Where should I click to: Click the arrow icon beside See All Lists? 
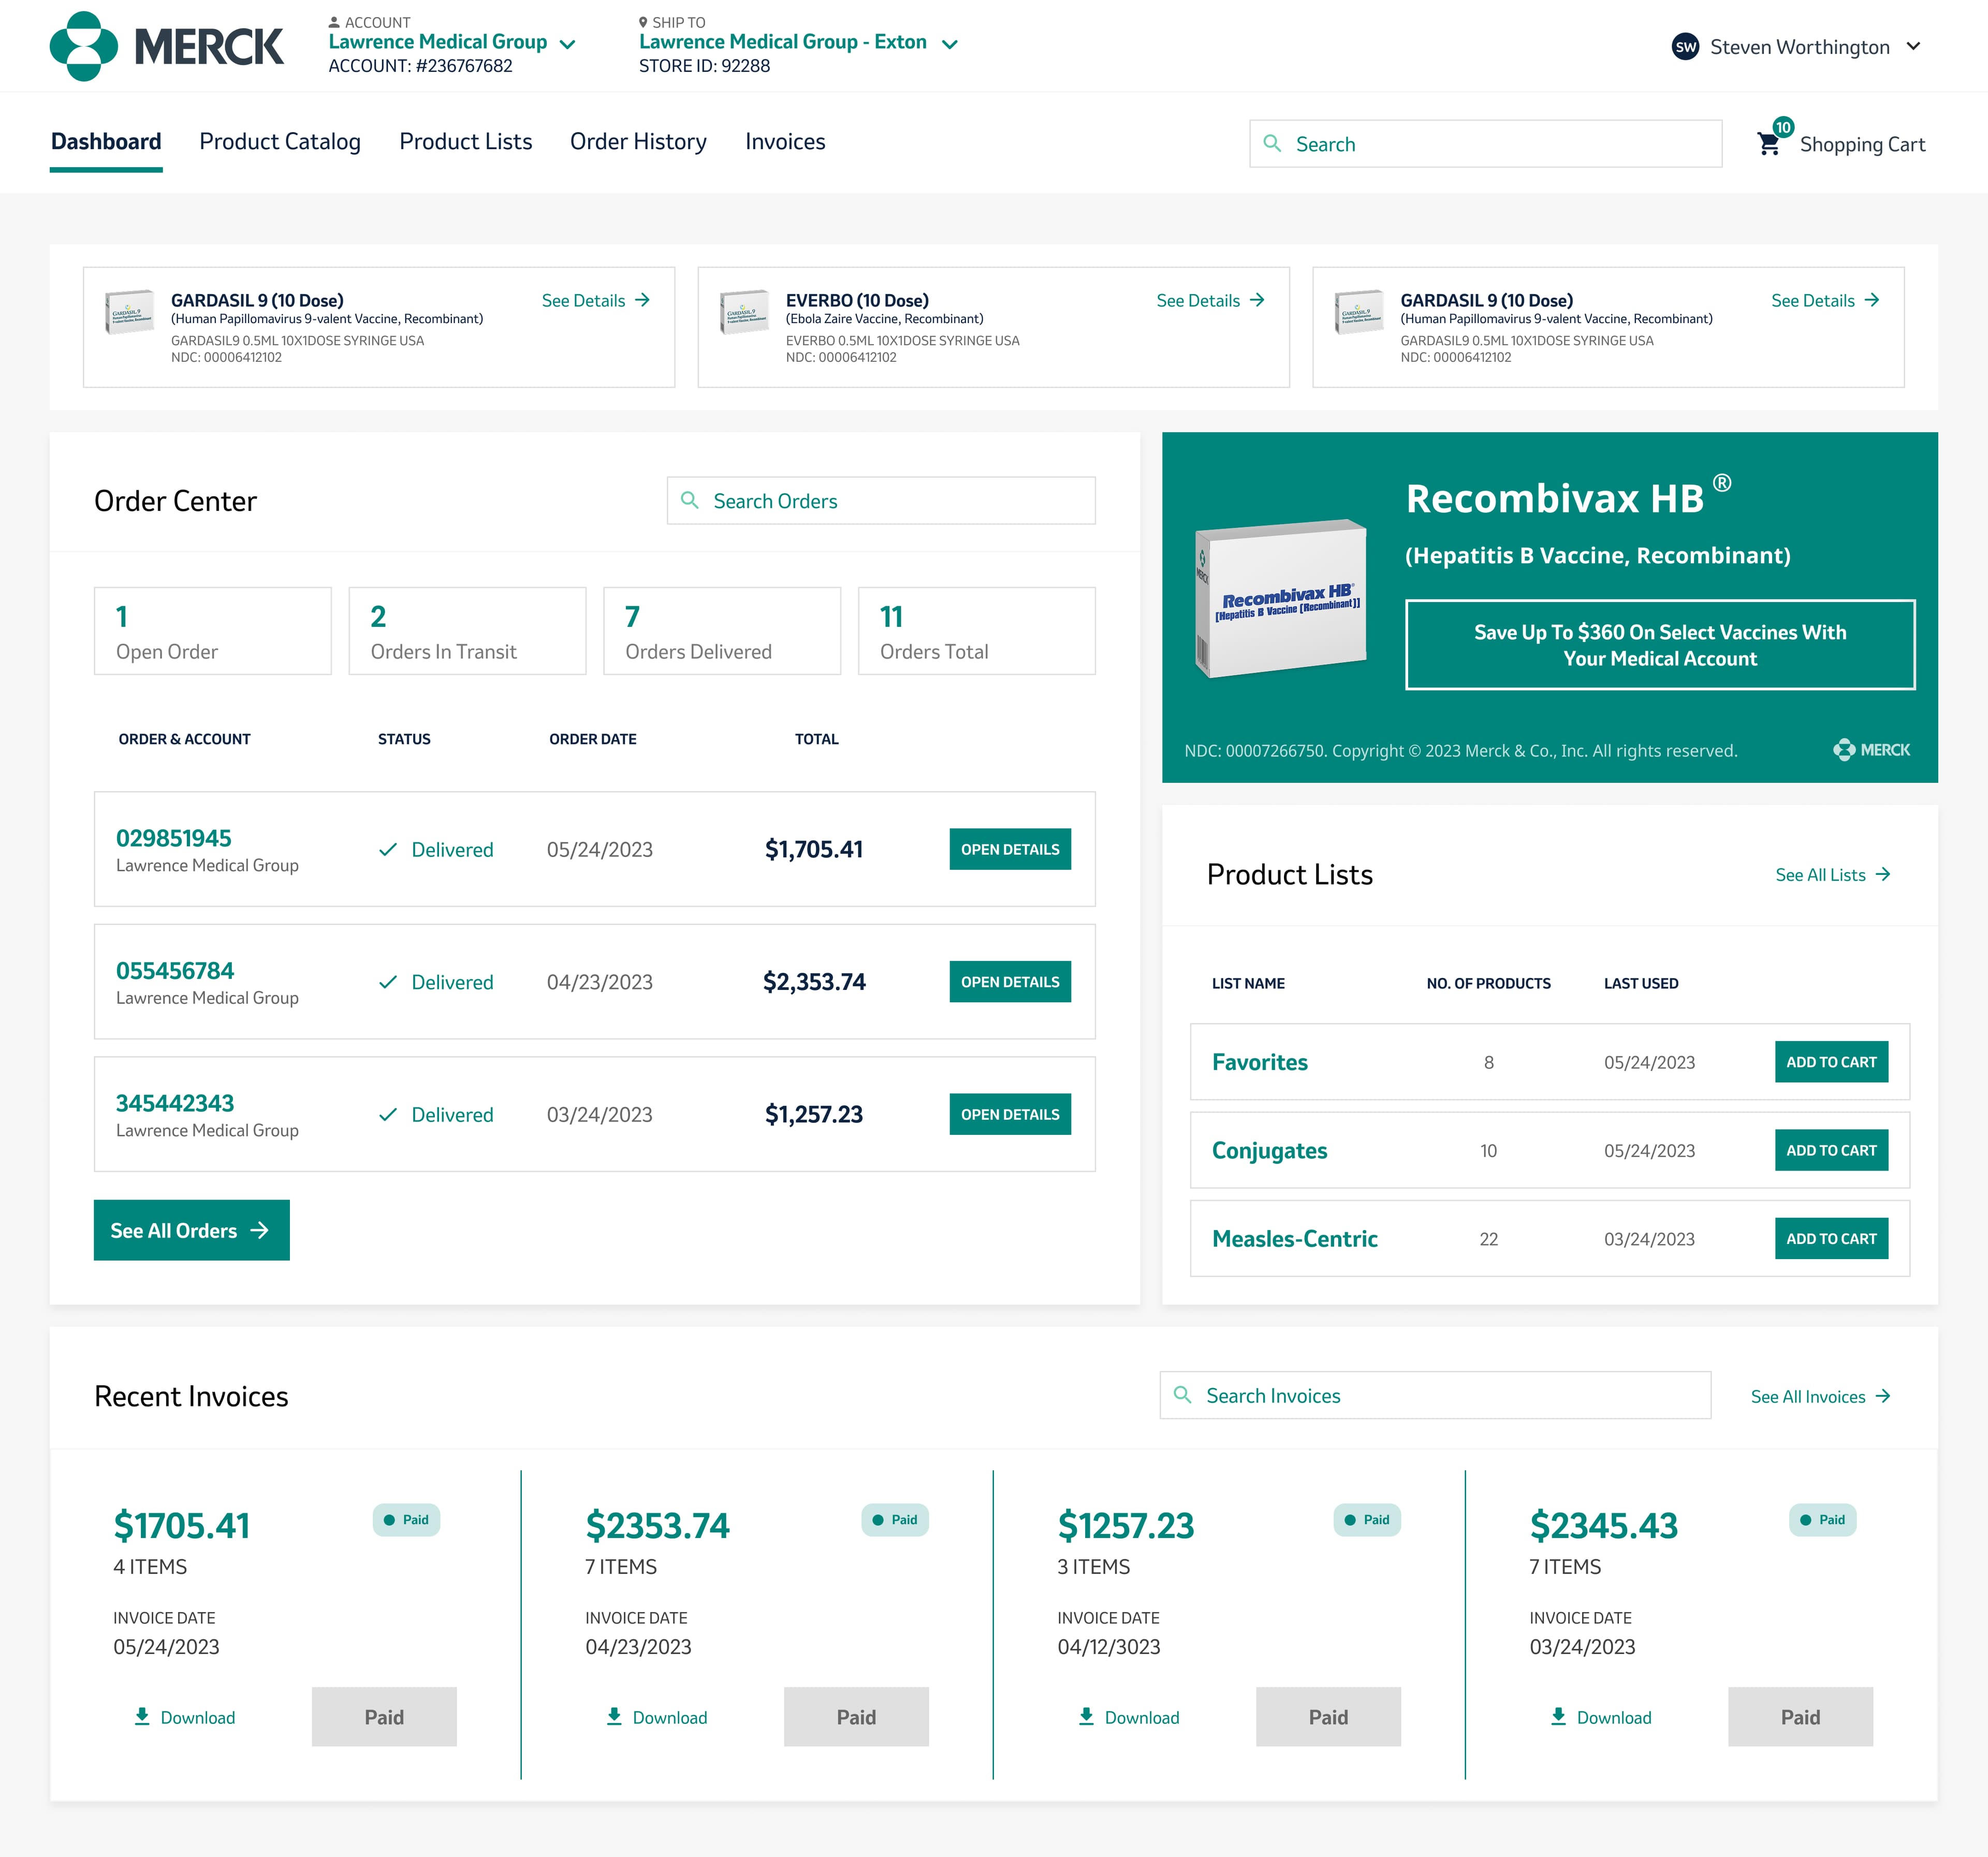click(1883, 874)
